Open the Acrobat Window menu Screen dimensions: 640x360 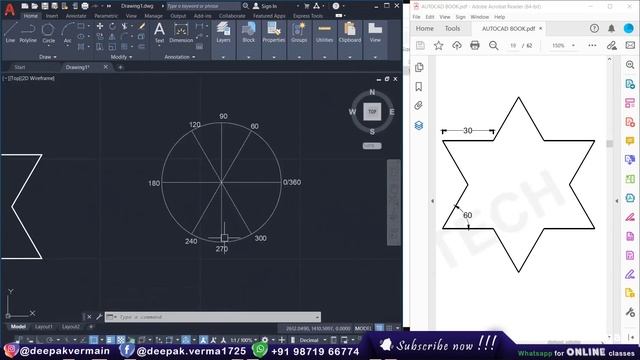(480, 17)
